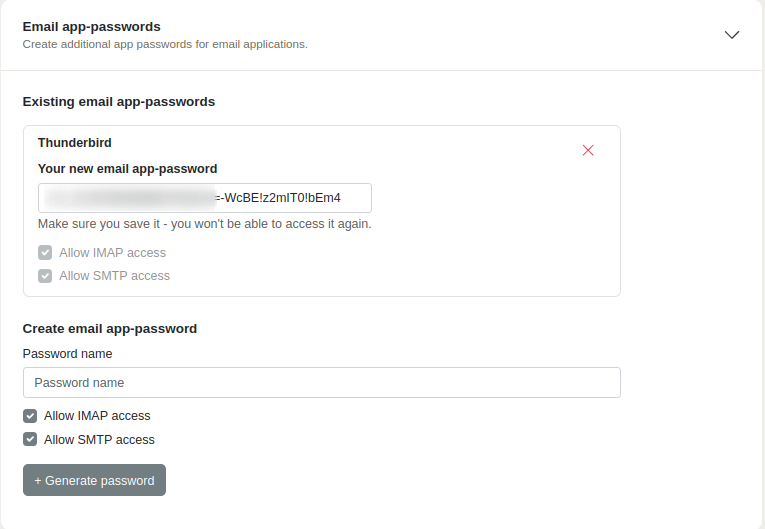765x529 pixels.
Task: Tick the checkbox beside Allow SMTP access under Create
Action: point(30,440)
